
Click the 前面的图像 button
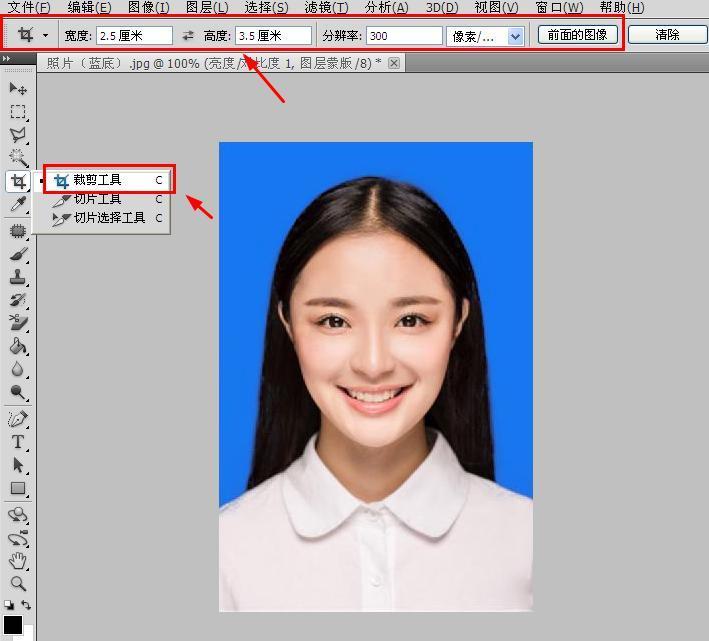click(577, 35)
